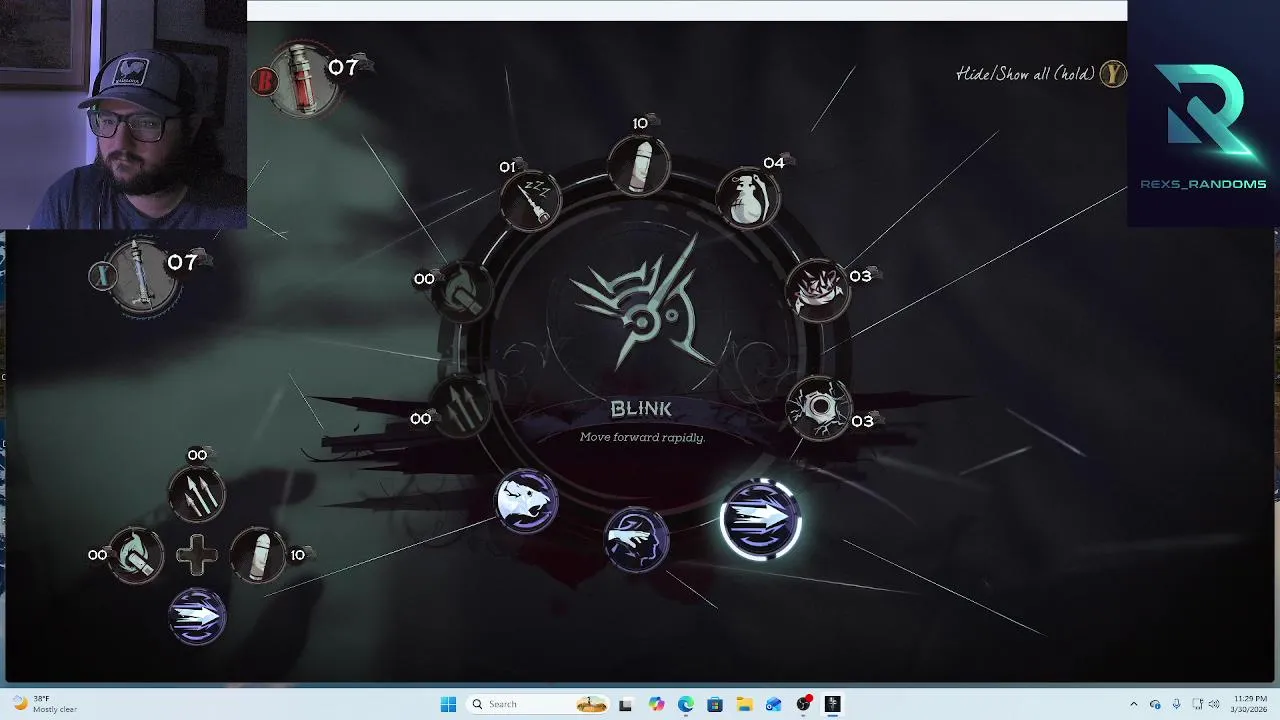
Task: Click the 07 count beside Piero's remedy
Action: pos(182,262)
